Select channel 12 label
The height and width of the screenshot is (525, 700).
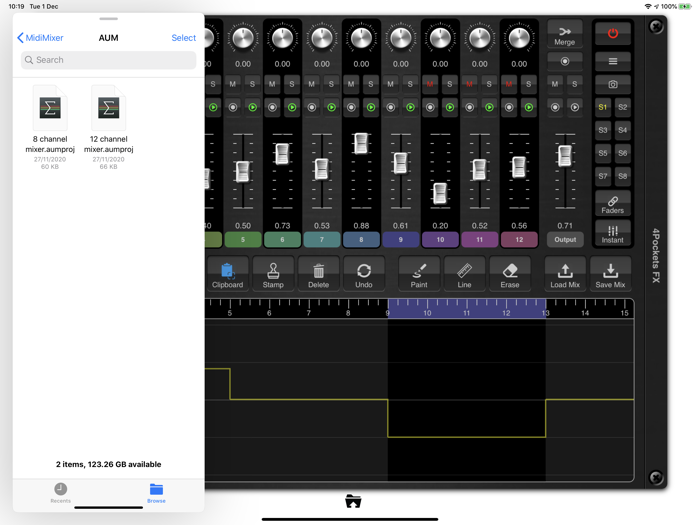pyautogui.click(x=519, y=240)
